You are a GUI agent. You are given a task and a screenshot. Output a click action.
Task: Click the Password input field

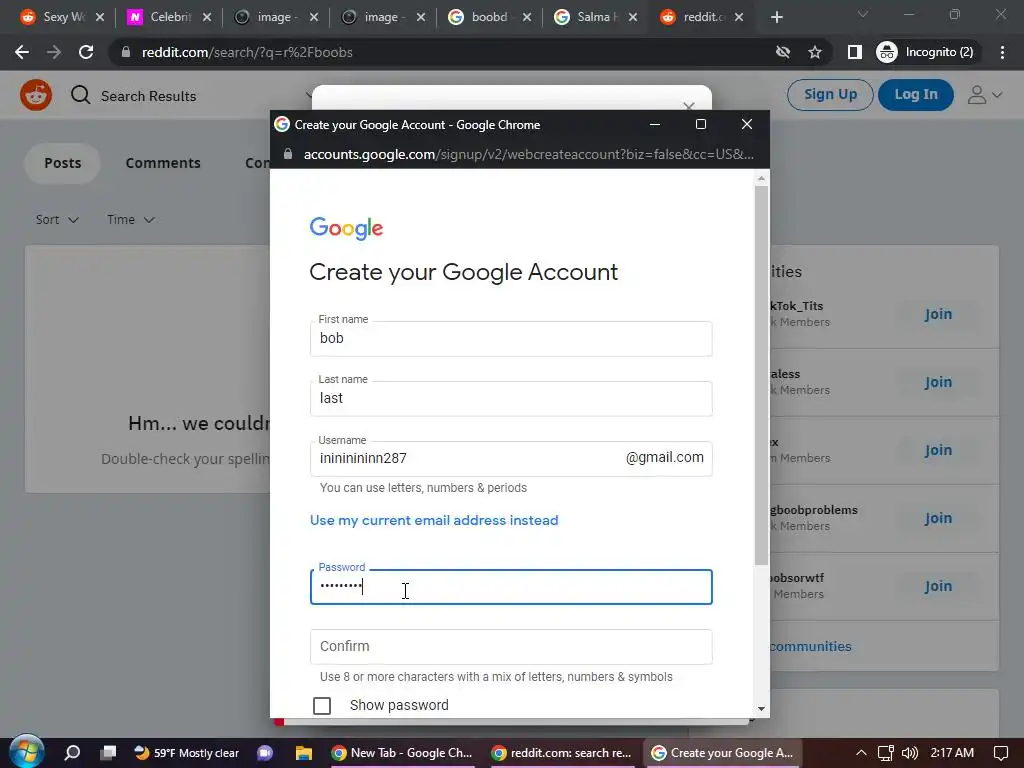point(511,586)
